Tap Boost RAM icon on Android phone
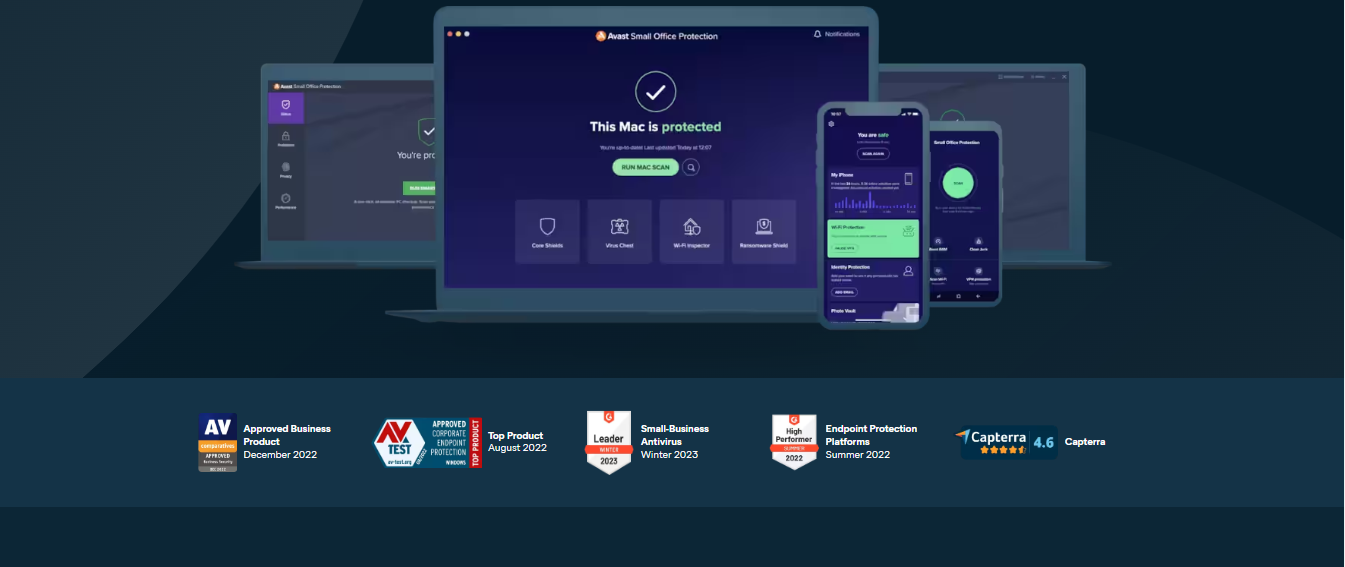The height and width of the screenshot is (567, 1345). point(939,241)
